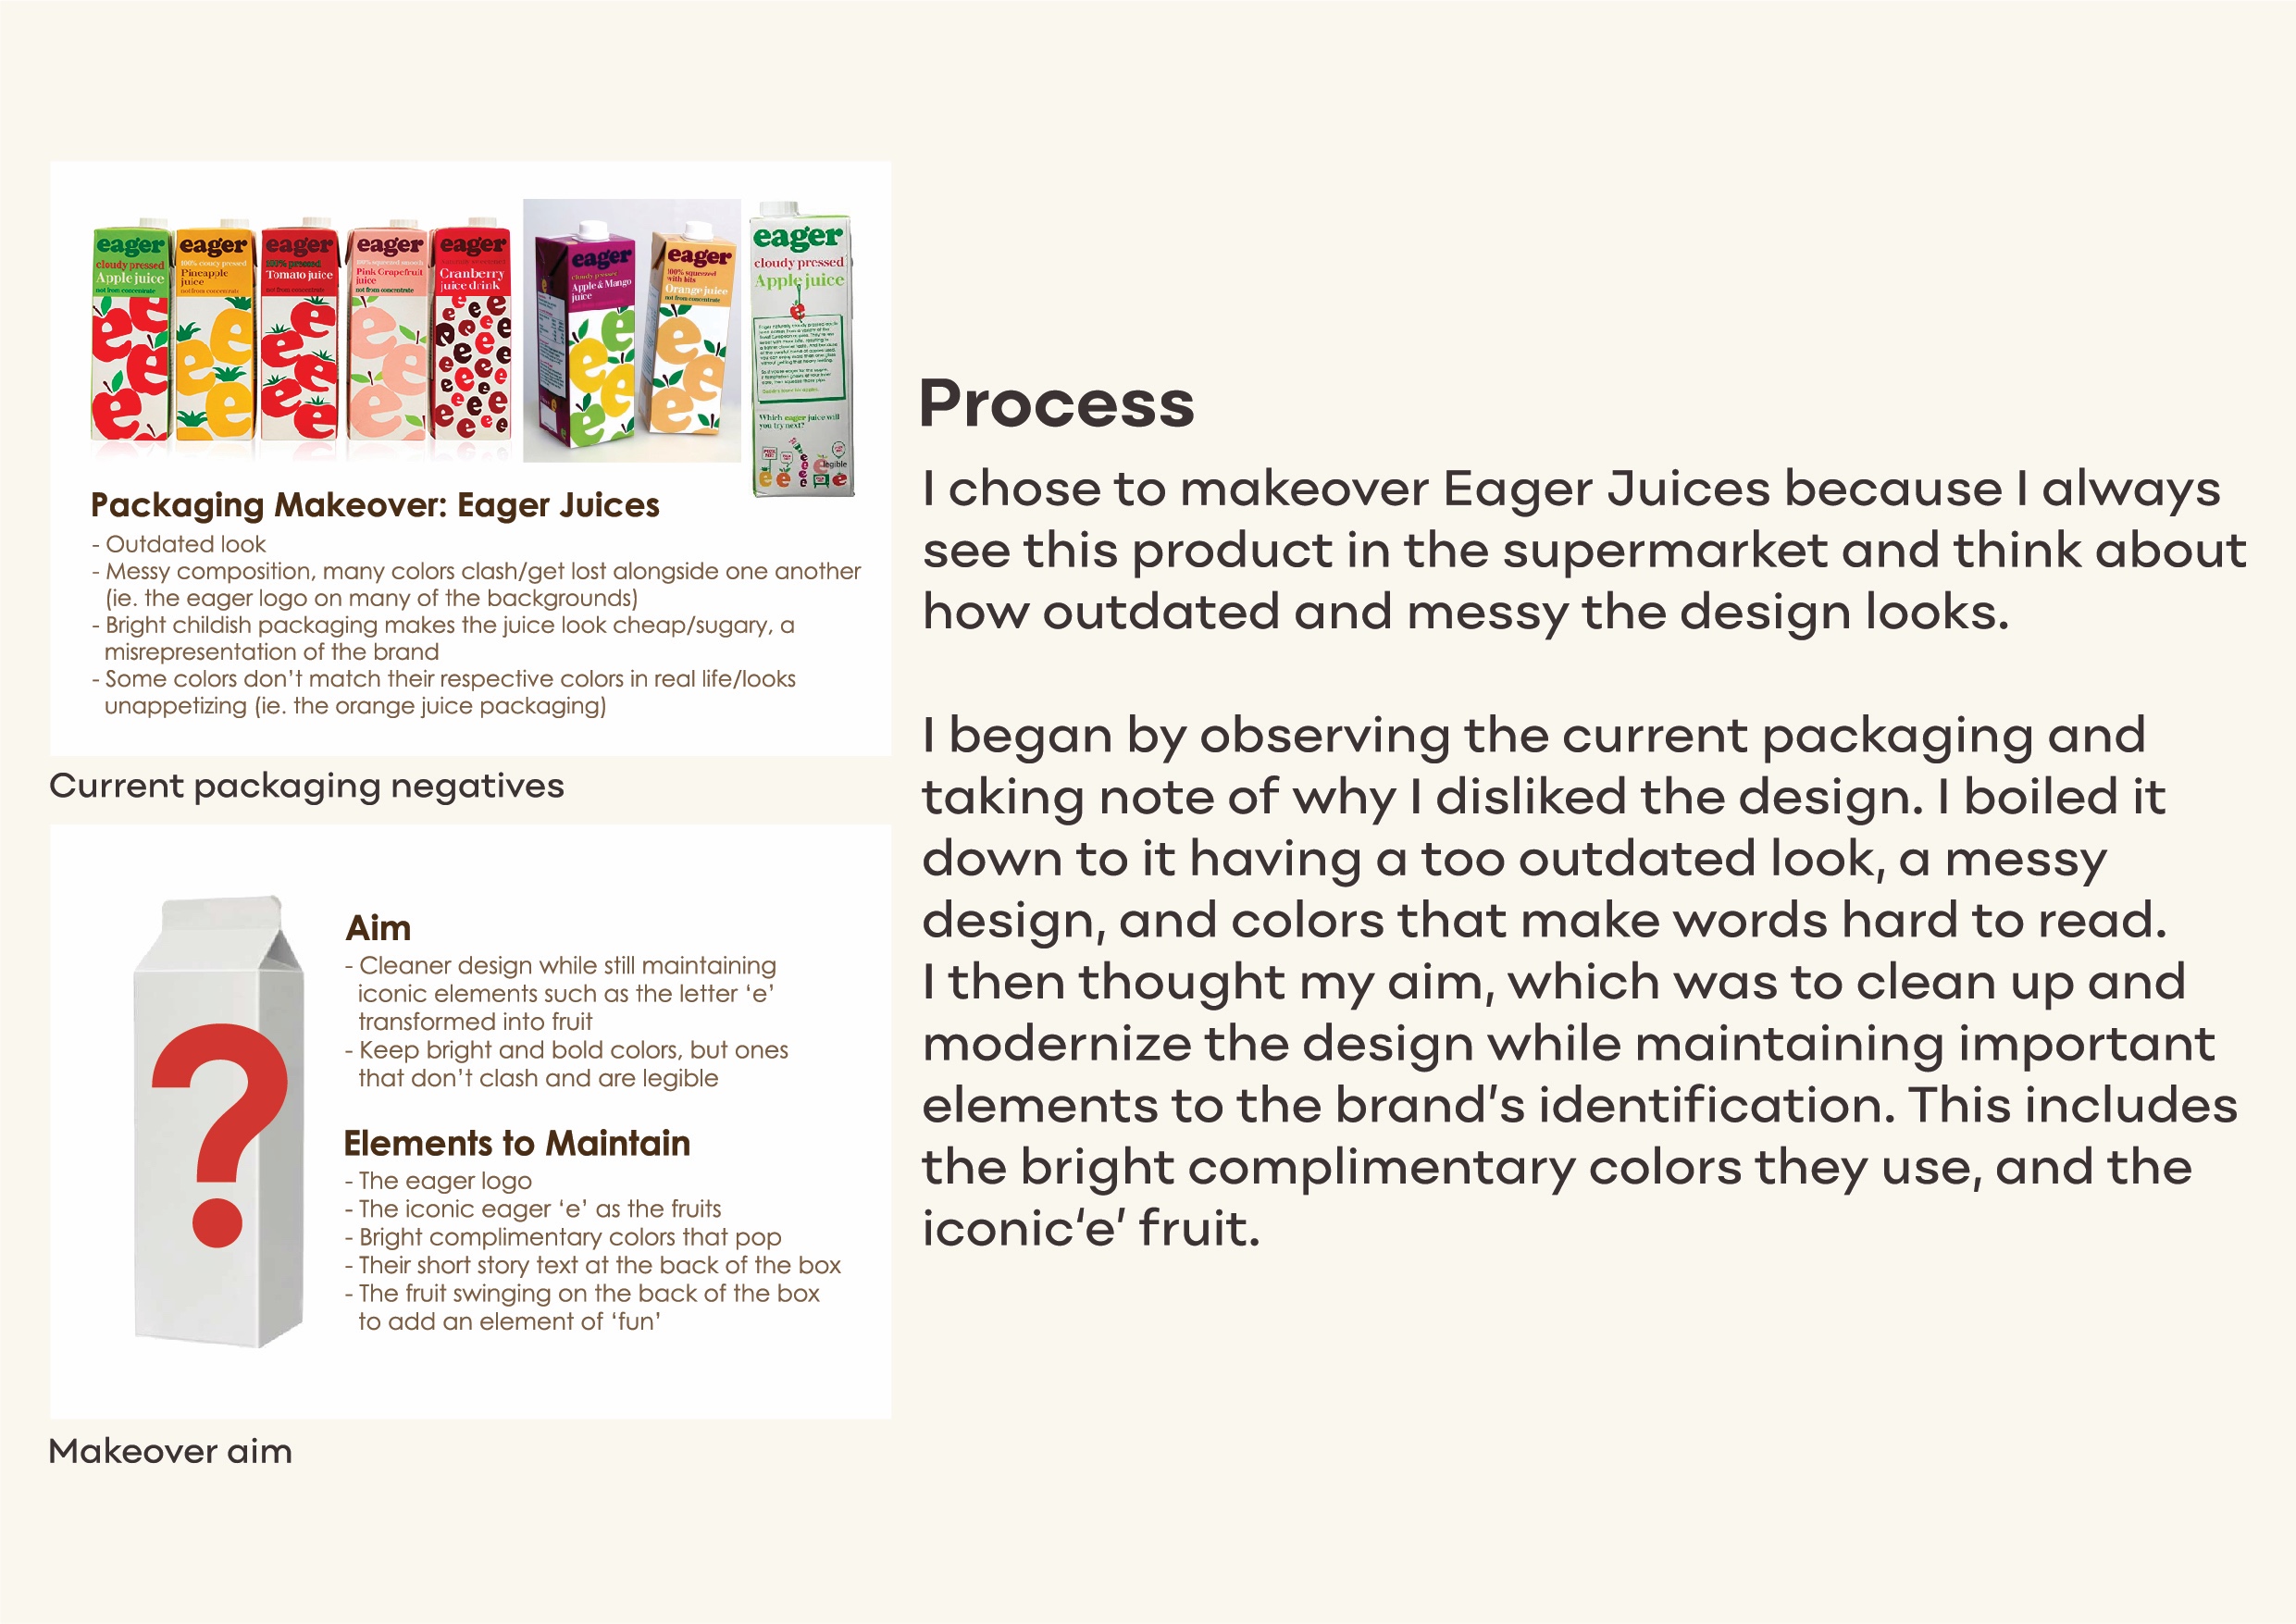This screenshot has width=2296, height=1624.
Task: Select the "The eager logo" bullet line
Action: (444, 1181)
